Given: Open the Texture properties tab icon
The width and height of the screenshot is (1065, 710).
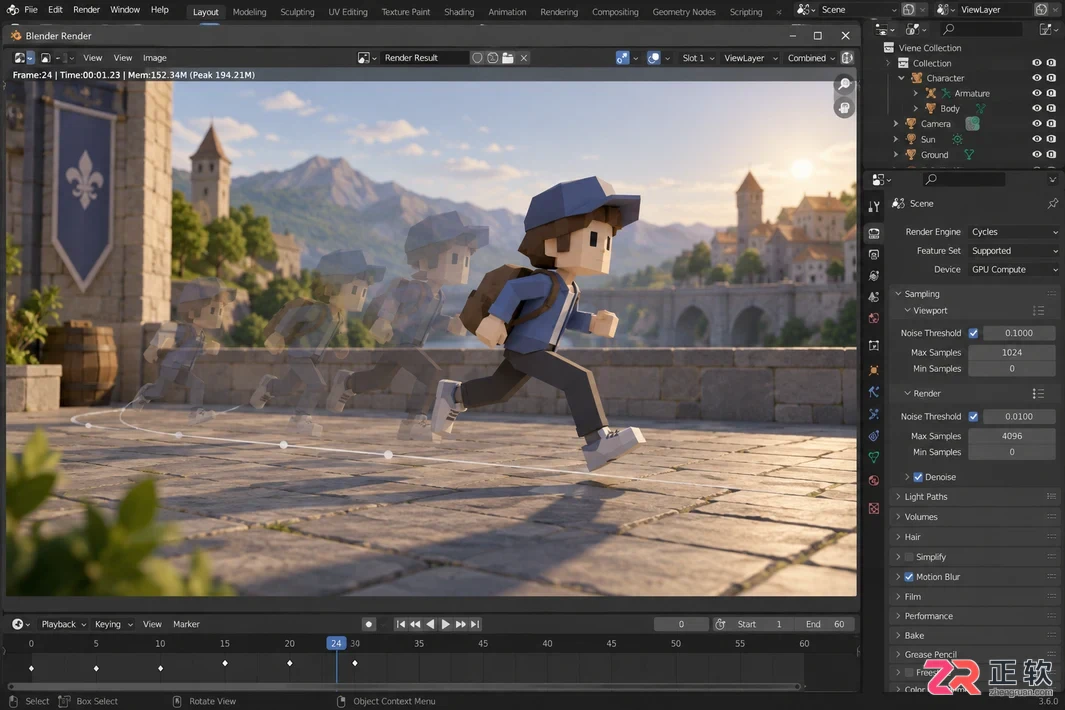Looking at the screenshot, I should coord(874,508).
